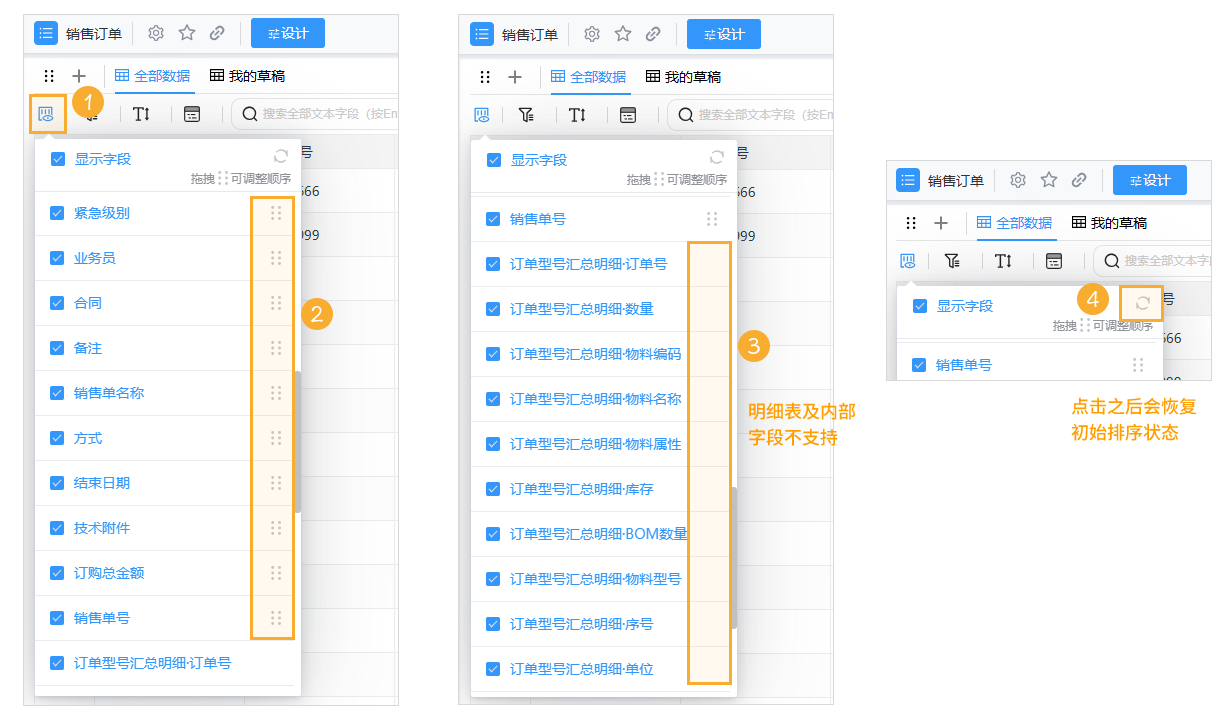Viewport: 1225px width, 722px height.
Task: Click the share link icon beside the star
Action: click(x=218, y=32)
